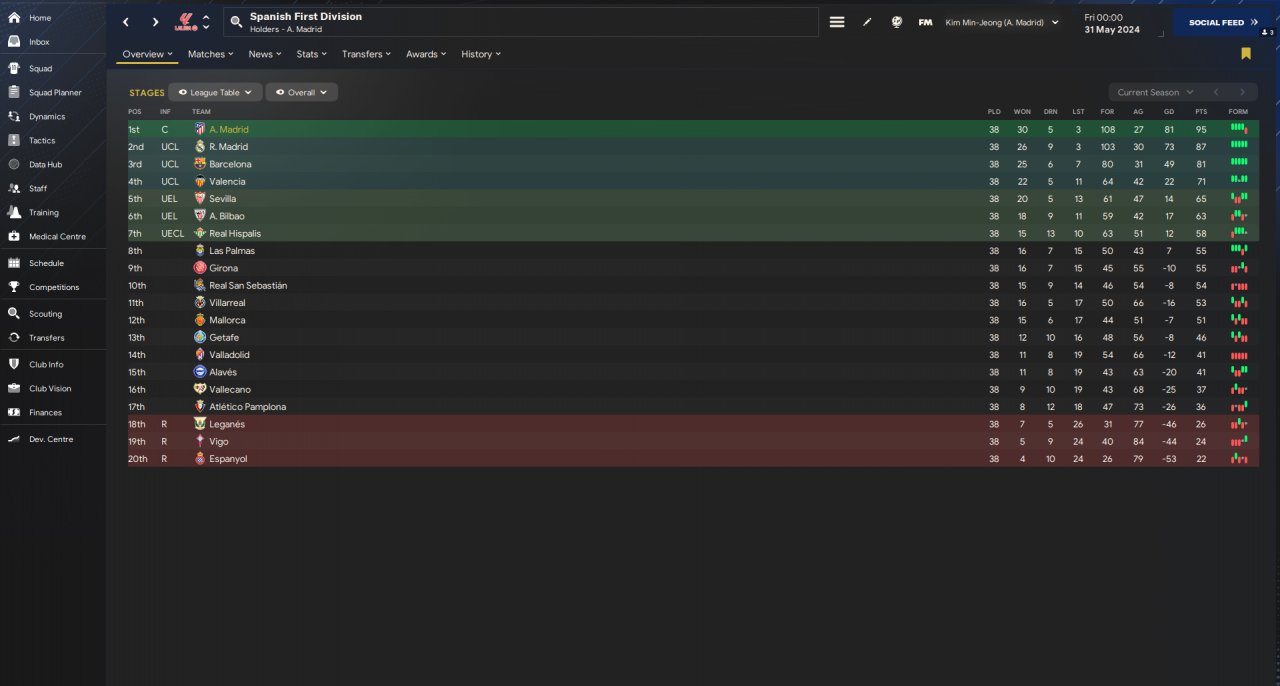
Task: Select the Overview tab
Action: pyautogui.click(x=147, y=54)
